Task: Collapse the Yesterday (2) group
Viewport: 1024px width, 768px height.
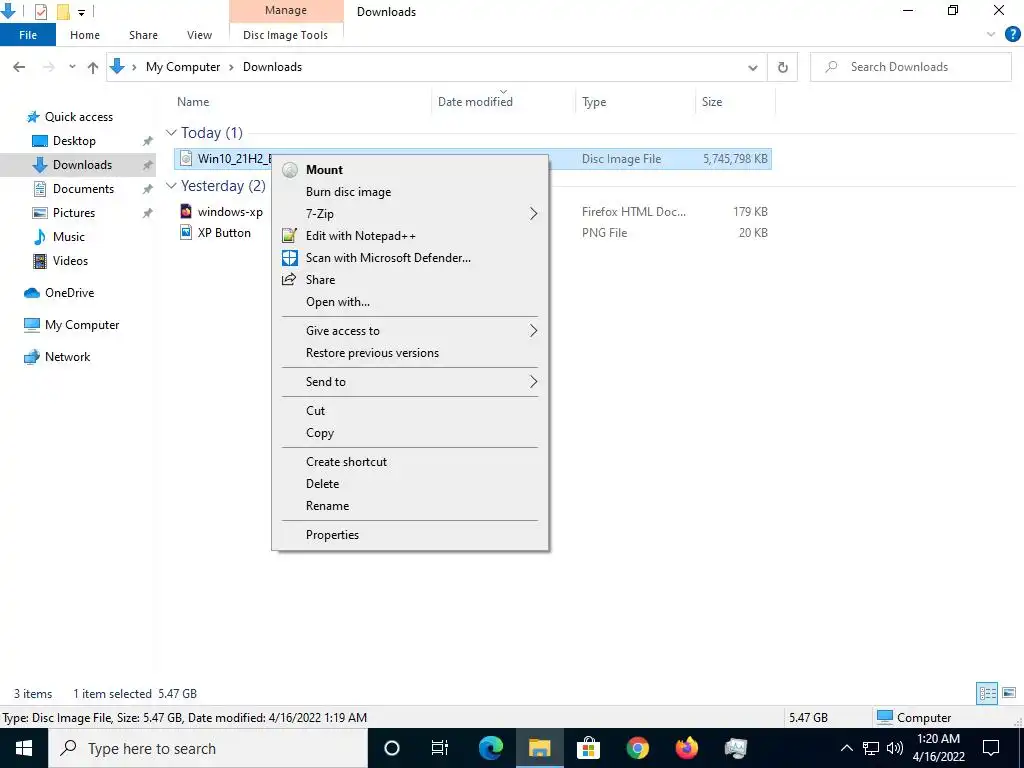Action: point(171,185)
